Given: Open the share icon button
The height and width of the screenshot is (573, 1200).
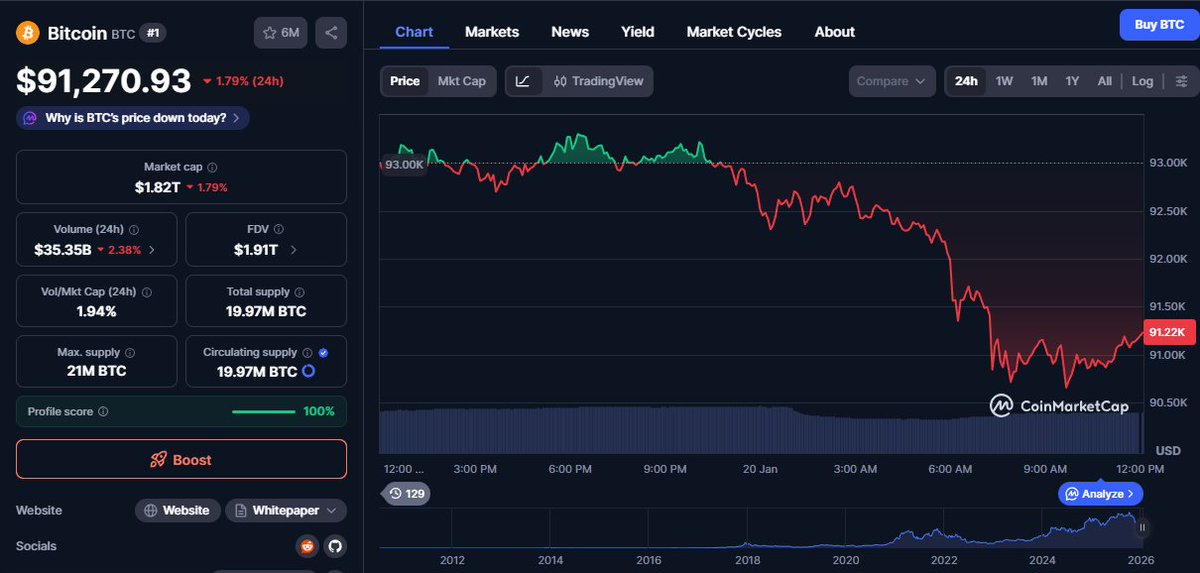Looking at the screenshot, I should [331, 33].
